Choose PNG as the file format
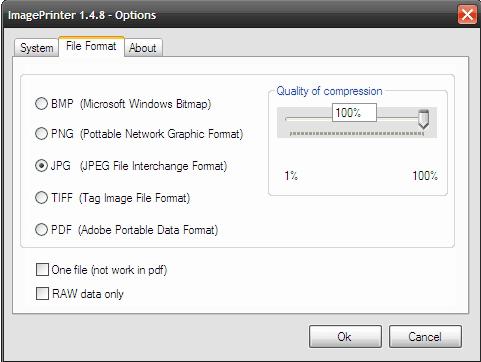 tap(41, 134)
